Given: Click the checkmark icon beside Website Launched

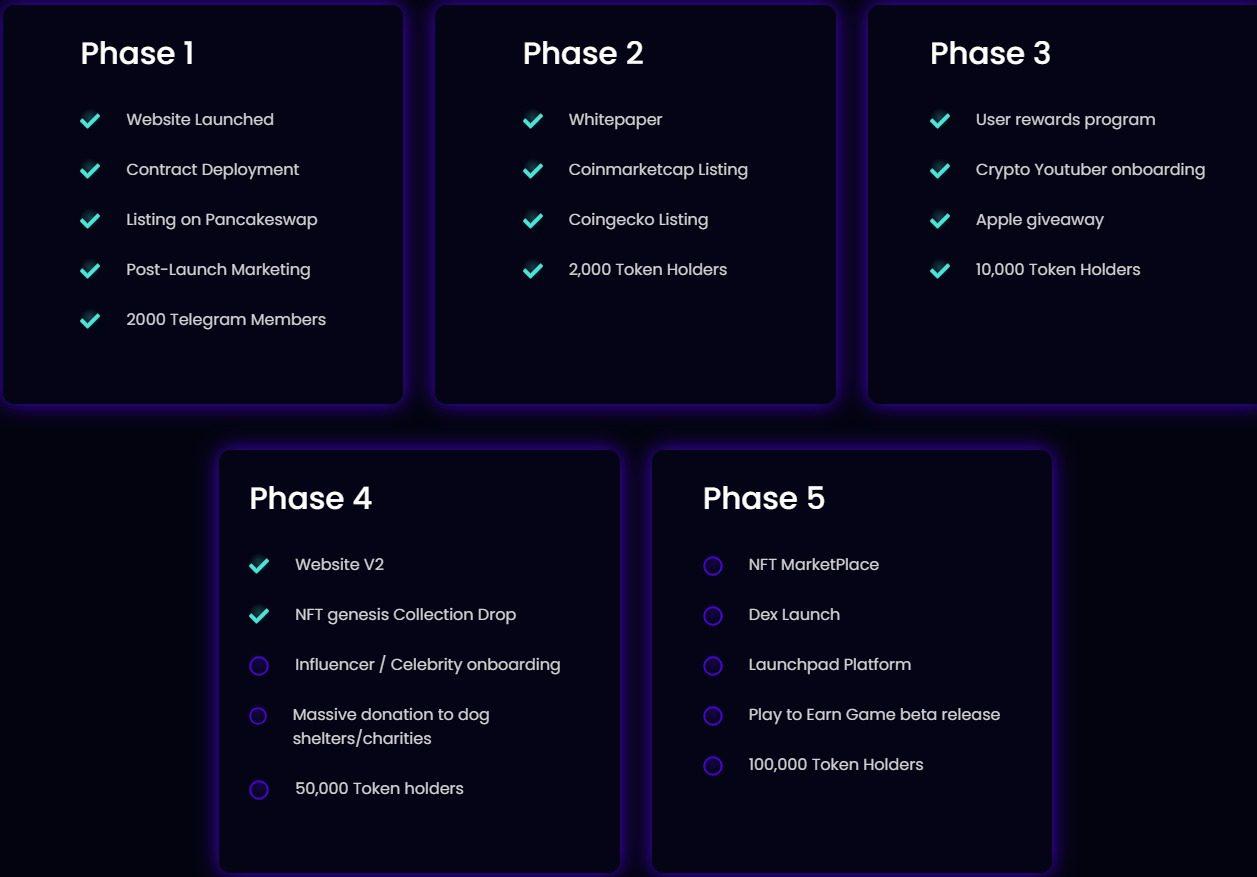Looking at the screenshot, I should pyautogui.click(x=90, y=120).
